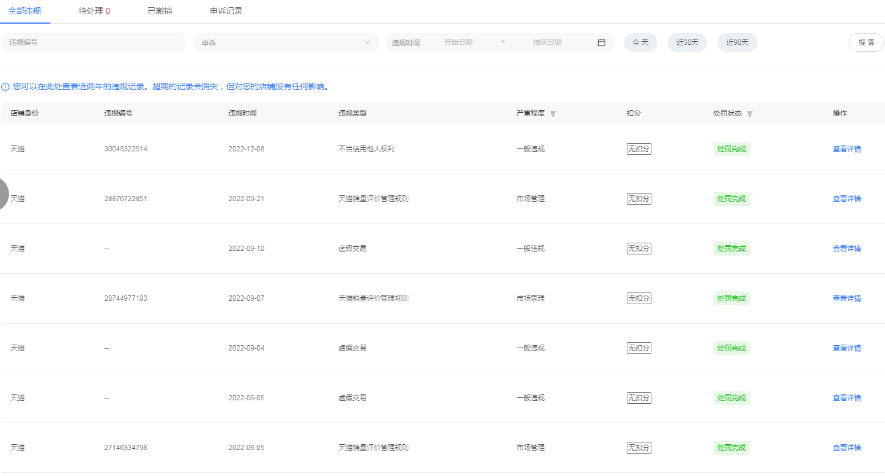Open the calendar icon in the date range field
Viewport: 885px width, 476px height.
(601, 42)
